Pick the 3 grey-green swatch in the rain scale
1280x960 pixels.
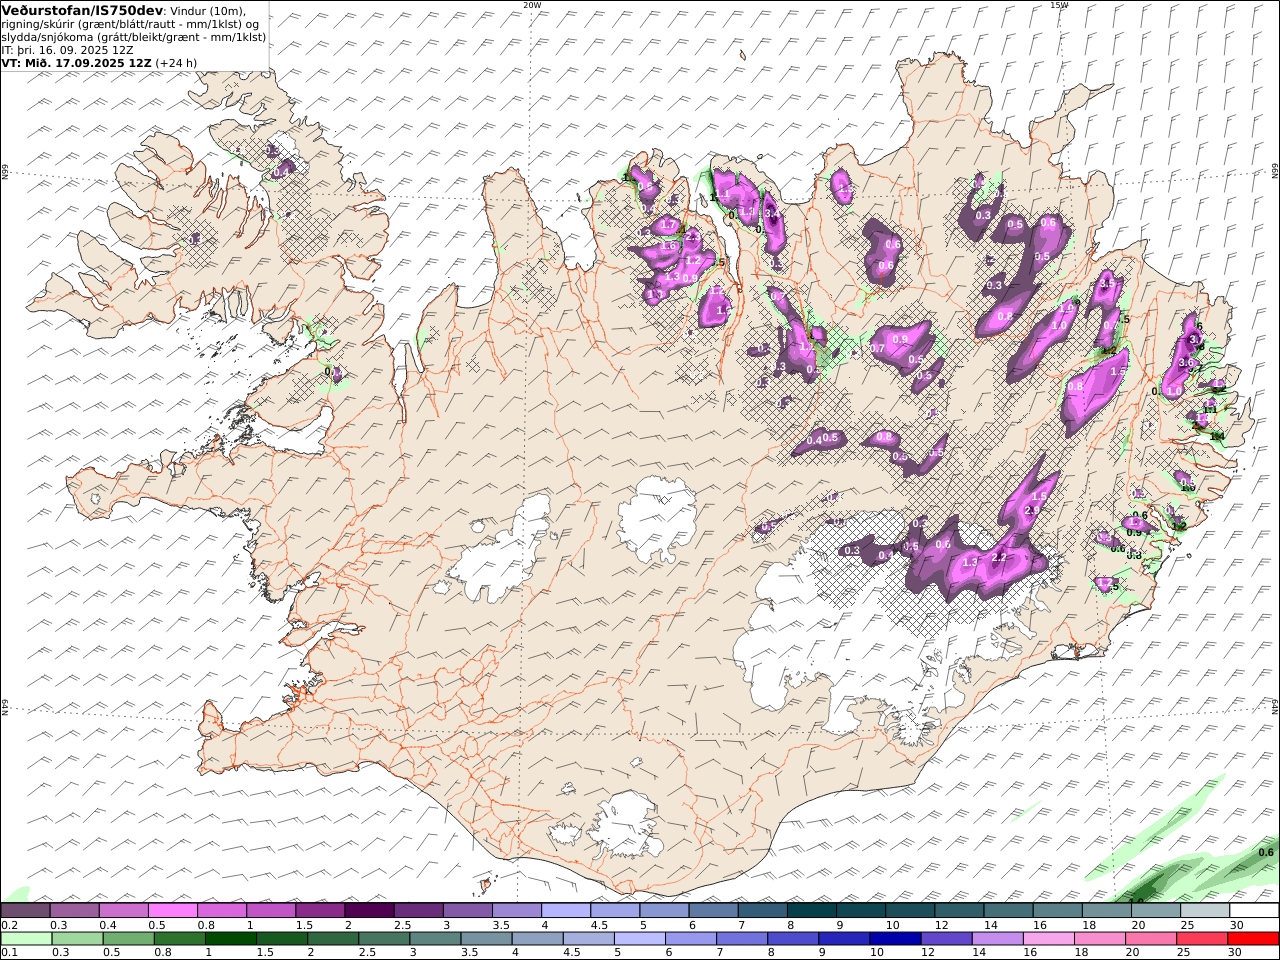435,939
